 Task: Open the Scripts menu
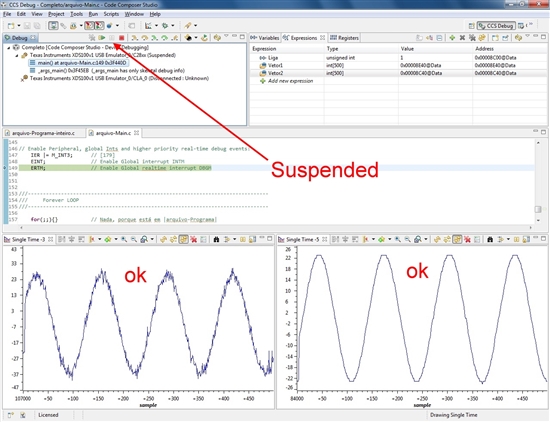[x=111, y=14]
